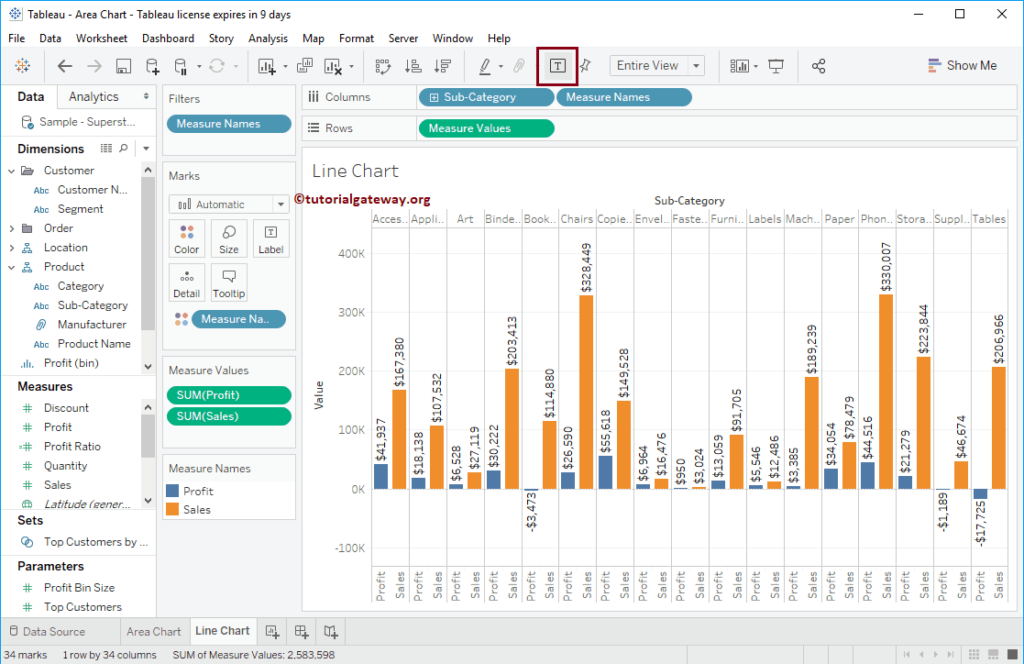Collapse the Product hierarchy
This screenshot has height=664, width=1024.
(x=12, y=267)
